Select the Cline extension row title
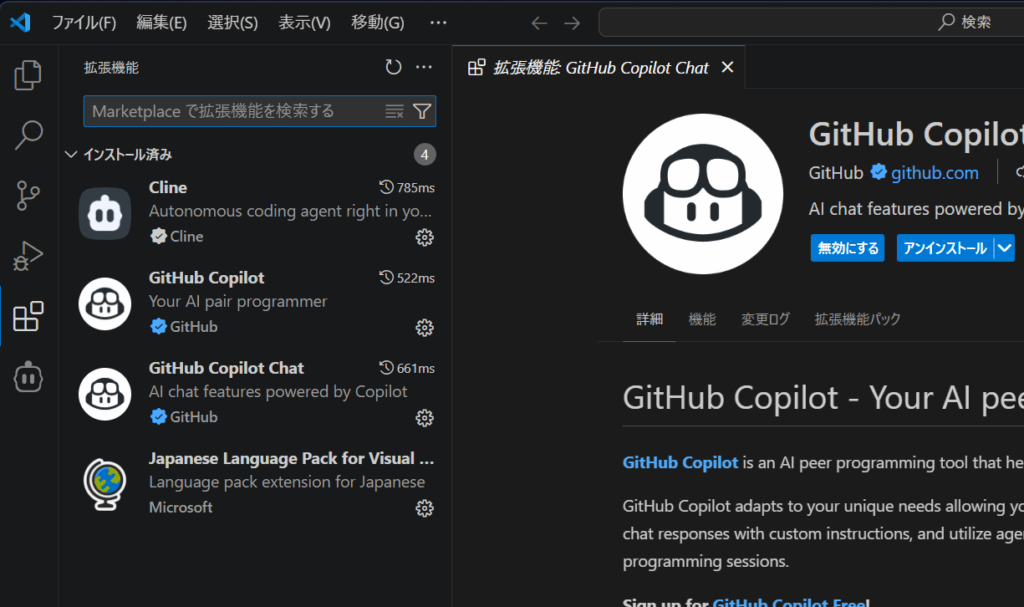 (168, 188)
